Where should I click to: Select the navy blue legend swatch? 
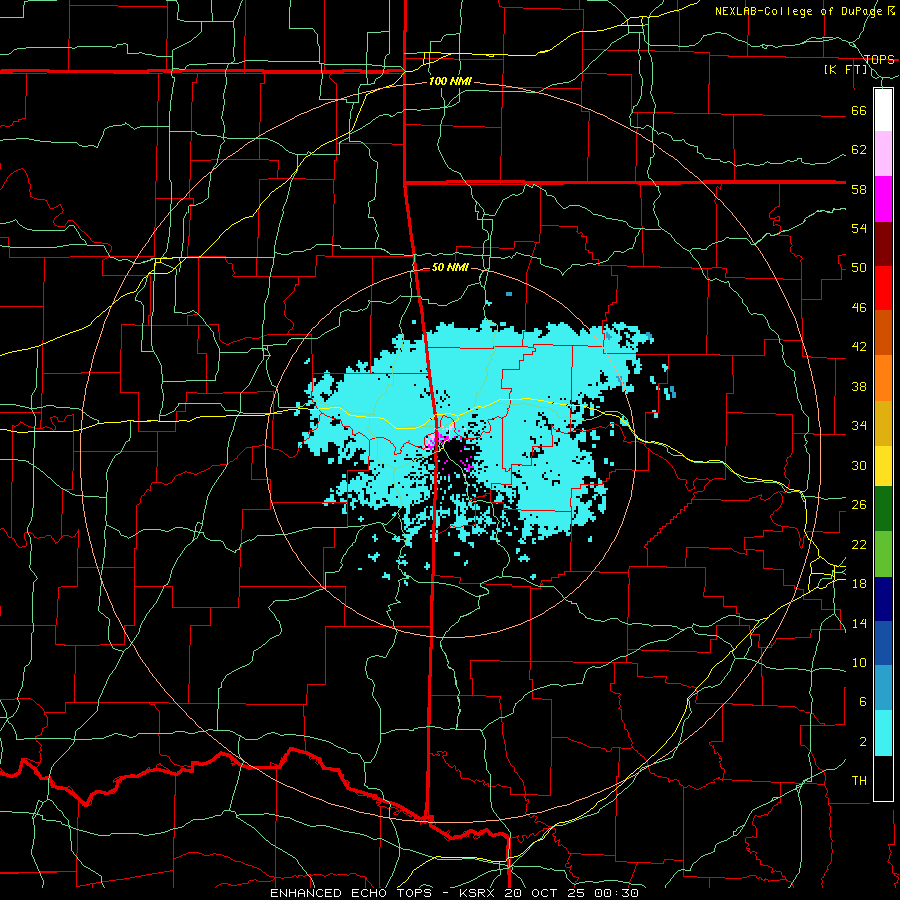point(883,599)
